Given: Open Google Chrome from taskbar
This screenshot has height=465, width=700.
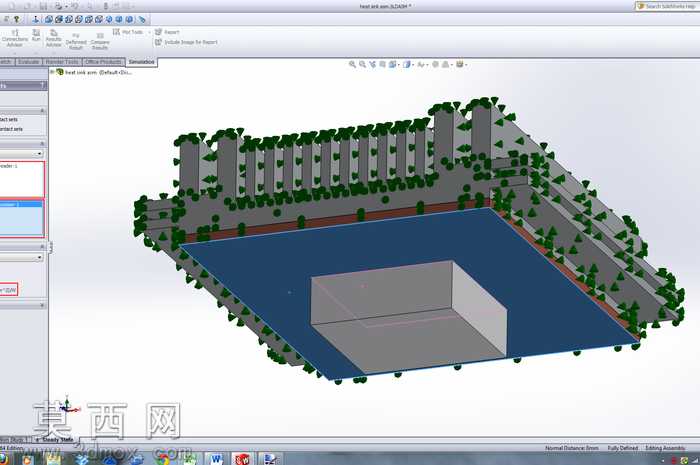Looking at the screenshot, I should click(163, 458).
